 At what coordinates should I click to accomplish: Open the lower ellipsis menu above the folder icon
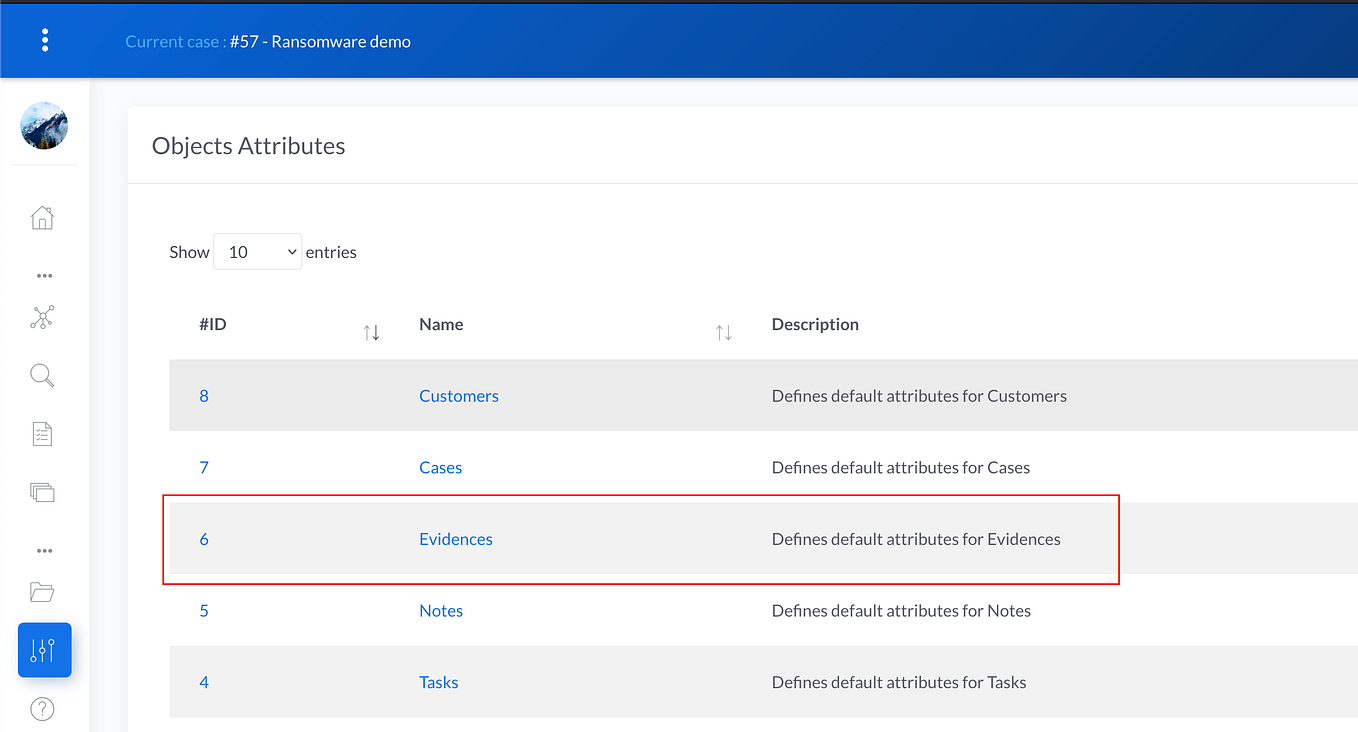[42, 549]
